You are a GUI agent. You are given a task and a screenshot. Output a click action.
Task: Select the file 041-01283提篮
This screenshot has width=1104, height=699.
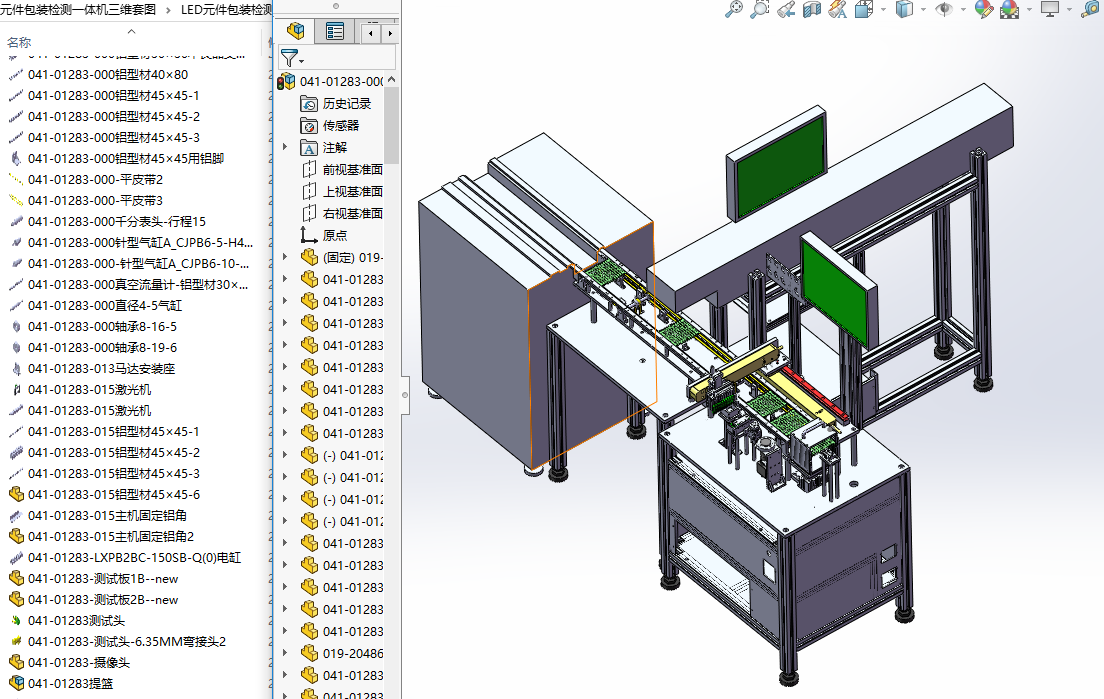point(68,683)
